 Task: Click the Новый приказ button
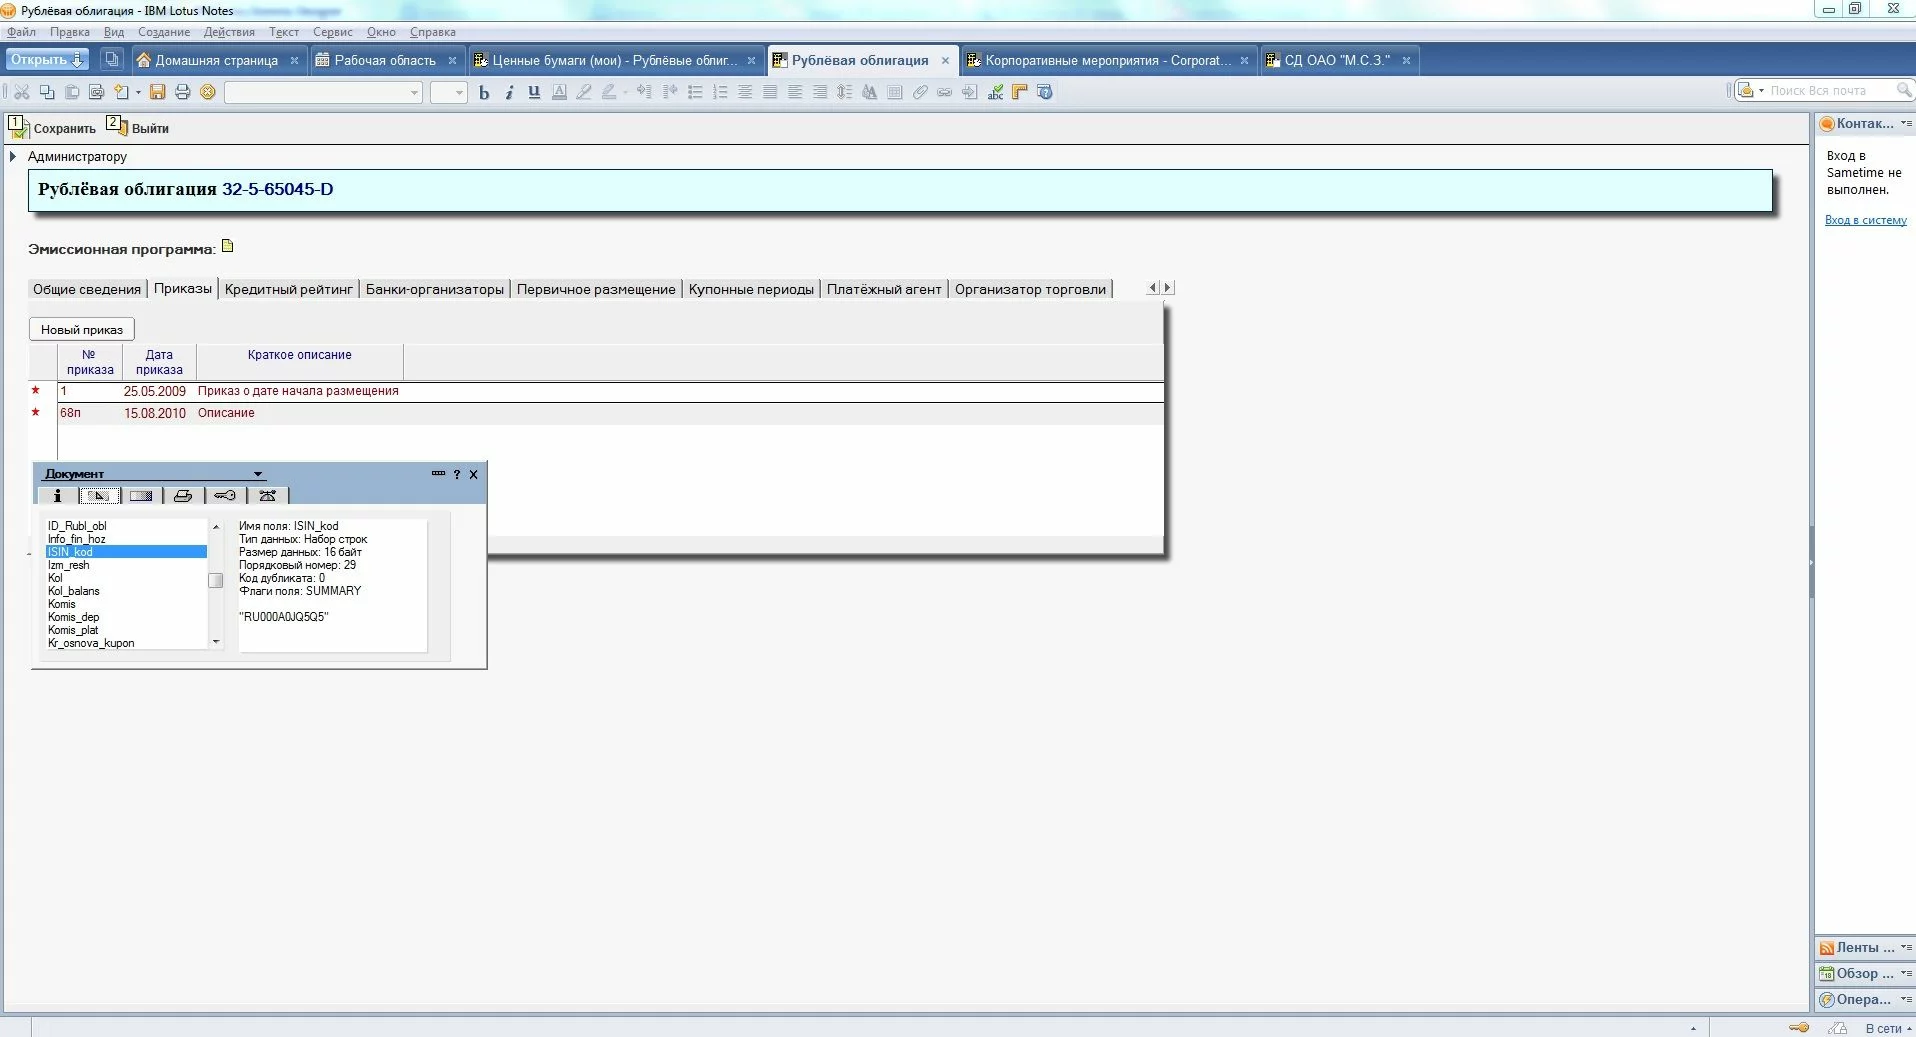point(82,329)
